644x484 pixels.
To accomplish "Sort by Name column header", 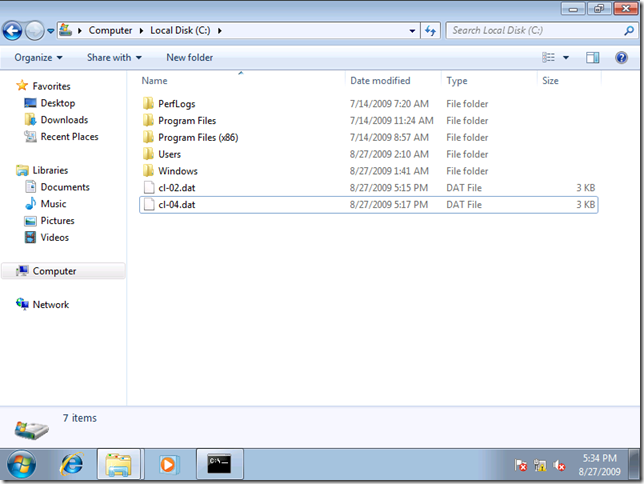I will coord(154,81).
